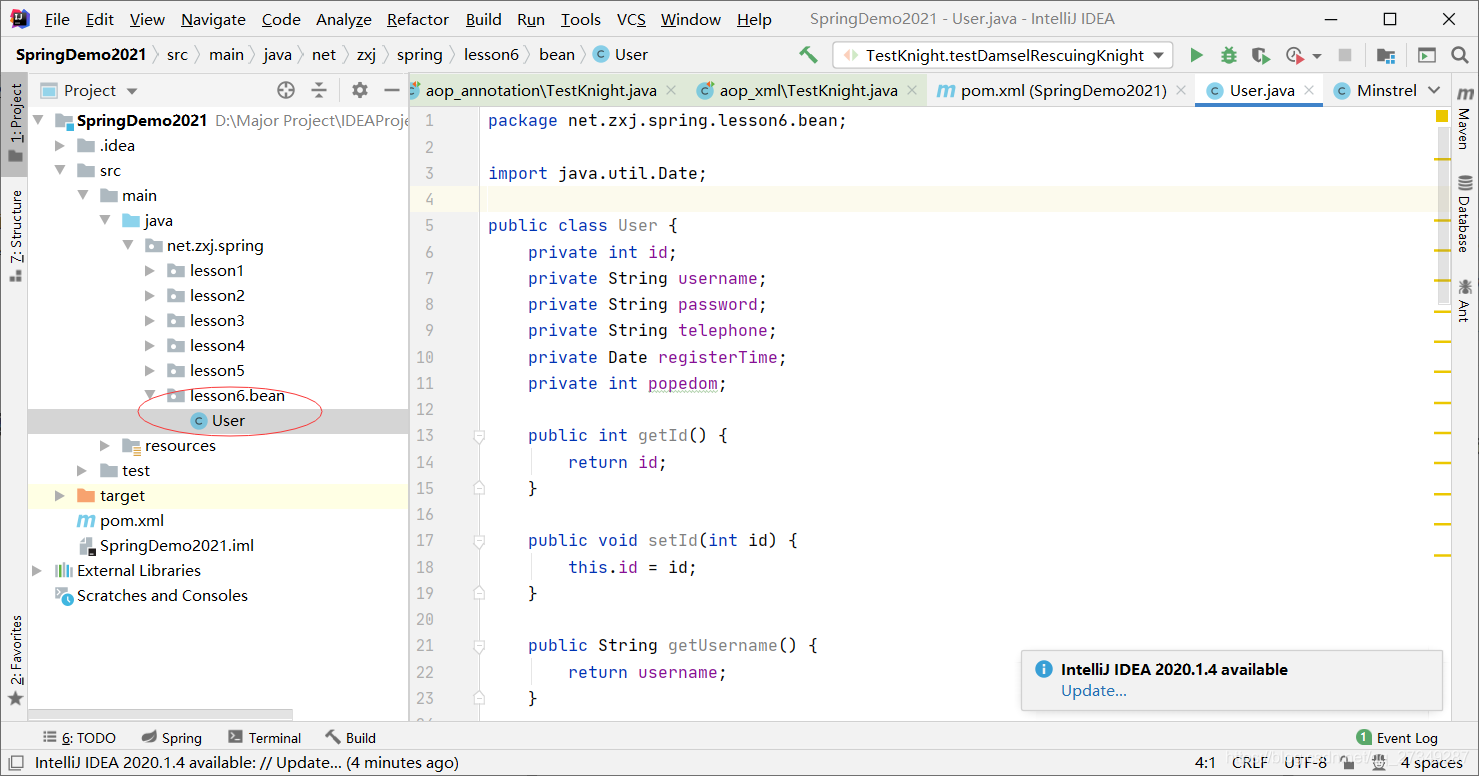Collapse the lesson6.bean package

point(150,395)
